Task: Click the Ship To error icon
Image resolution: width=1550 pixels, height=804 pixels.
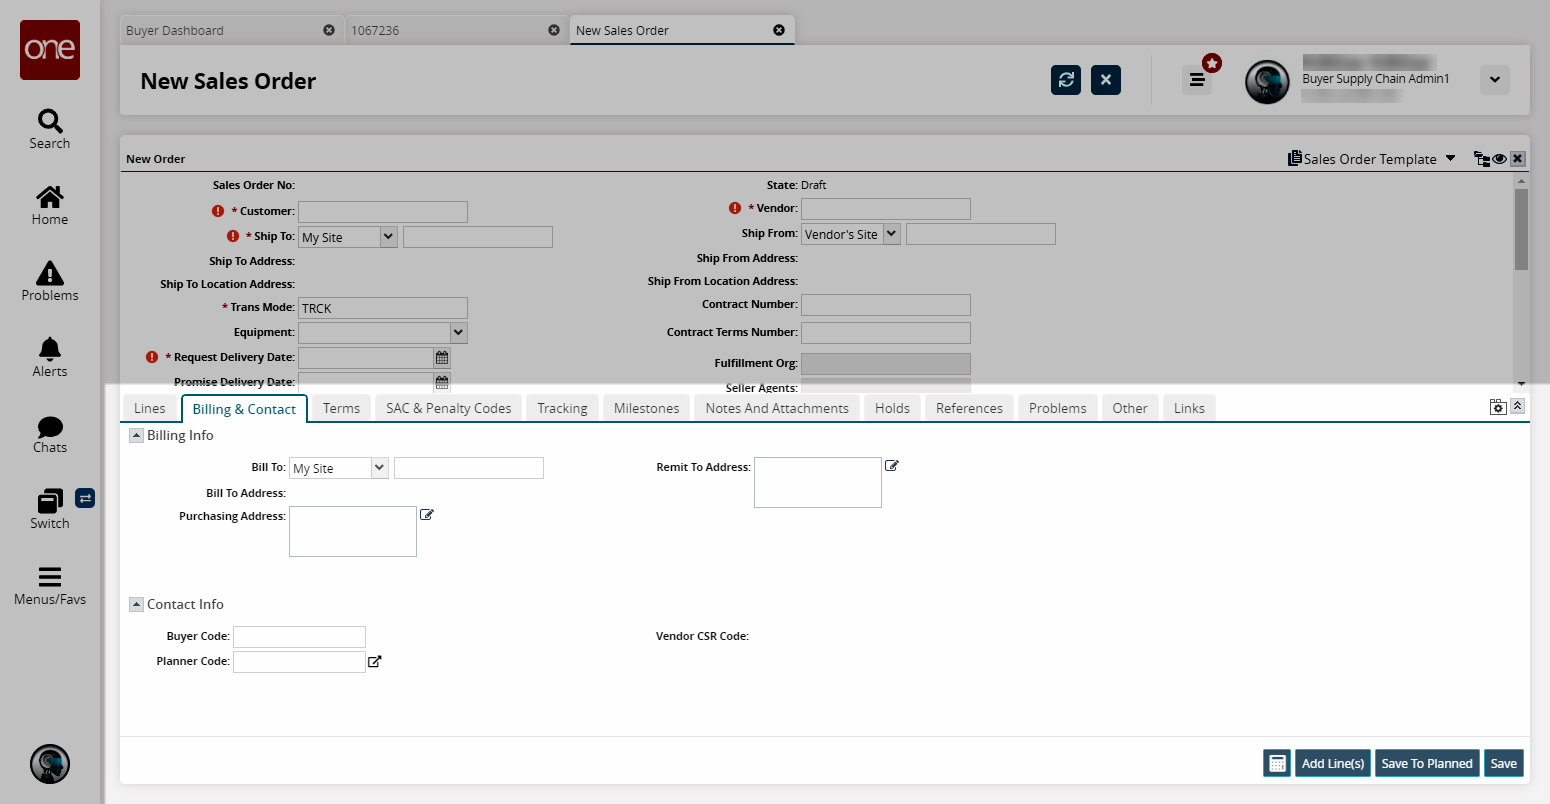Action: coord(233,236)
